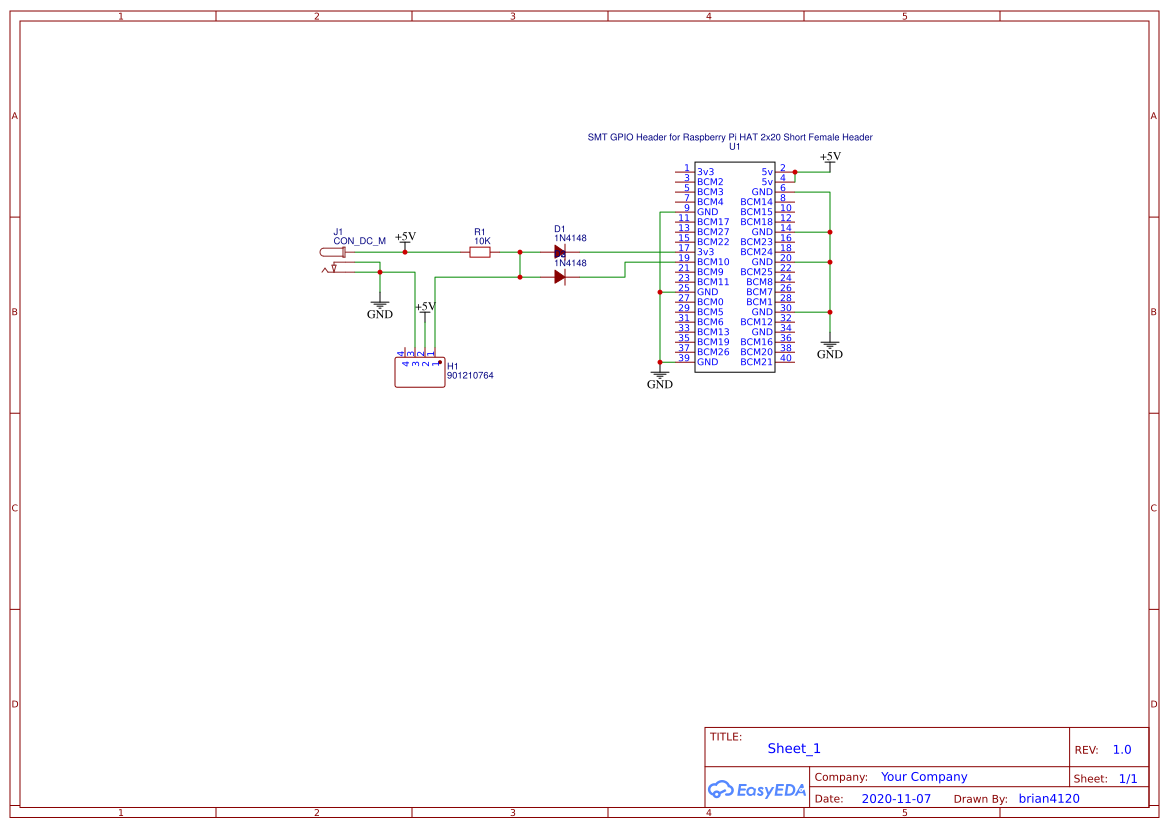
Task: Click the date 2020-11-07
Action: point(896,798)
